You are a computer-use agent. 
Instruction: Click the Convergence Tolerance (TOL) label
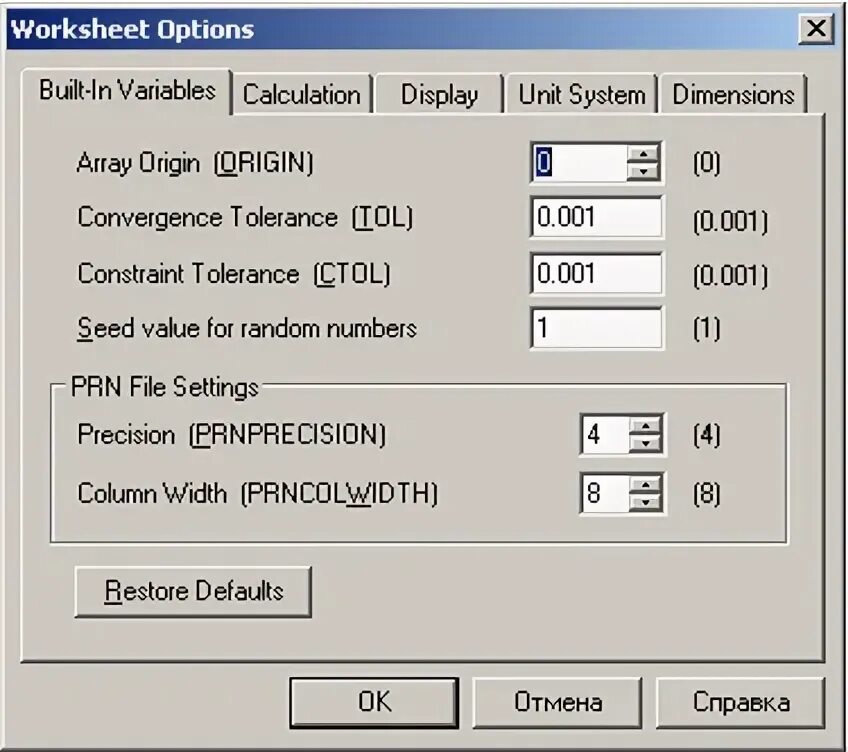point(246,218)
